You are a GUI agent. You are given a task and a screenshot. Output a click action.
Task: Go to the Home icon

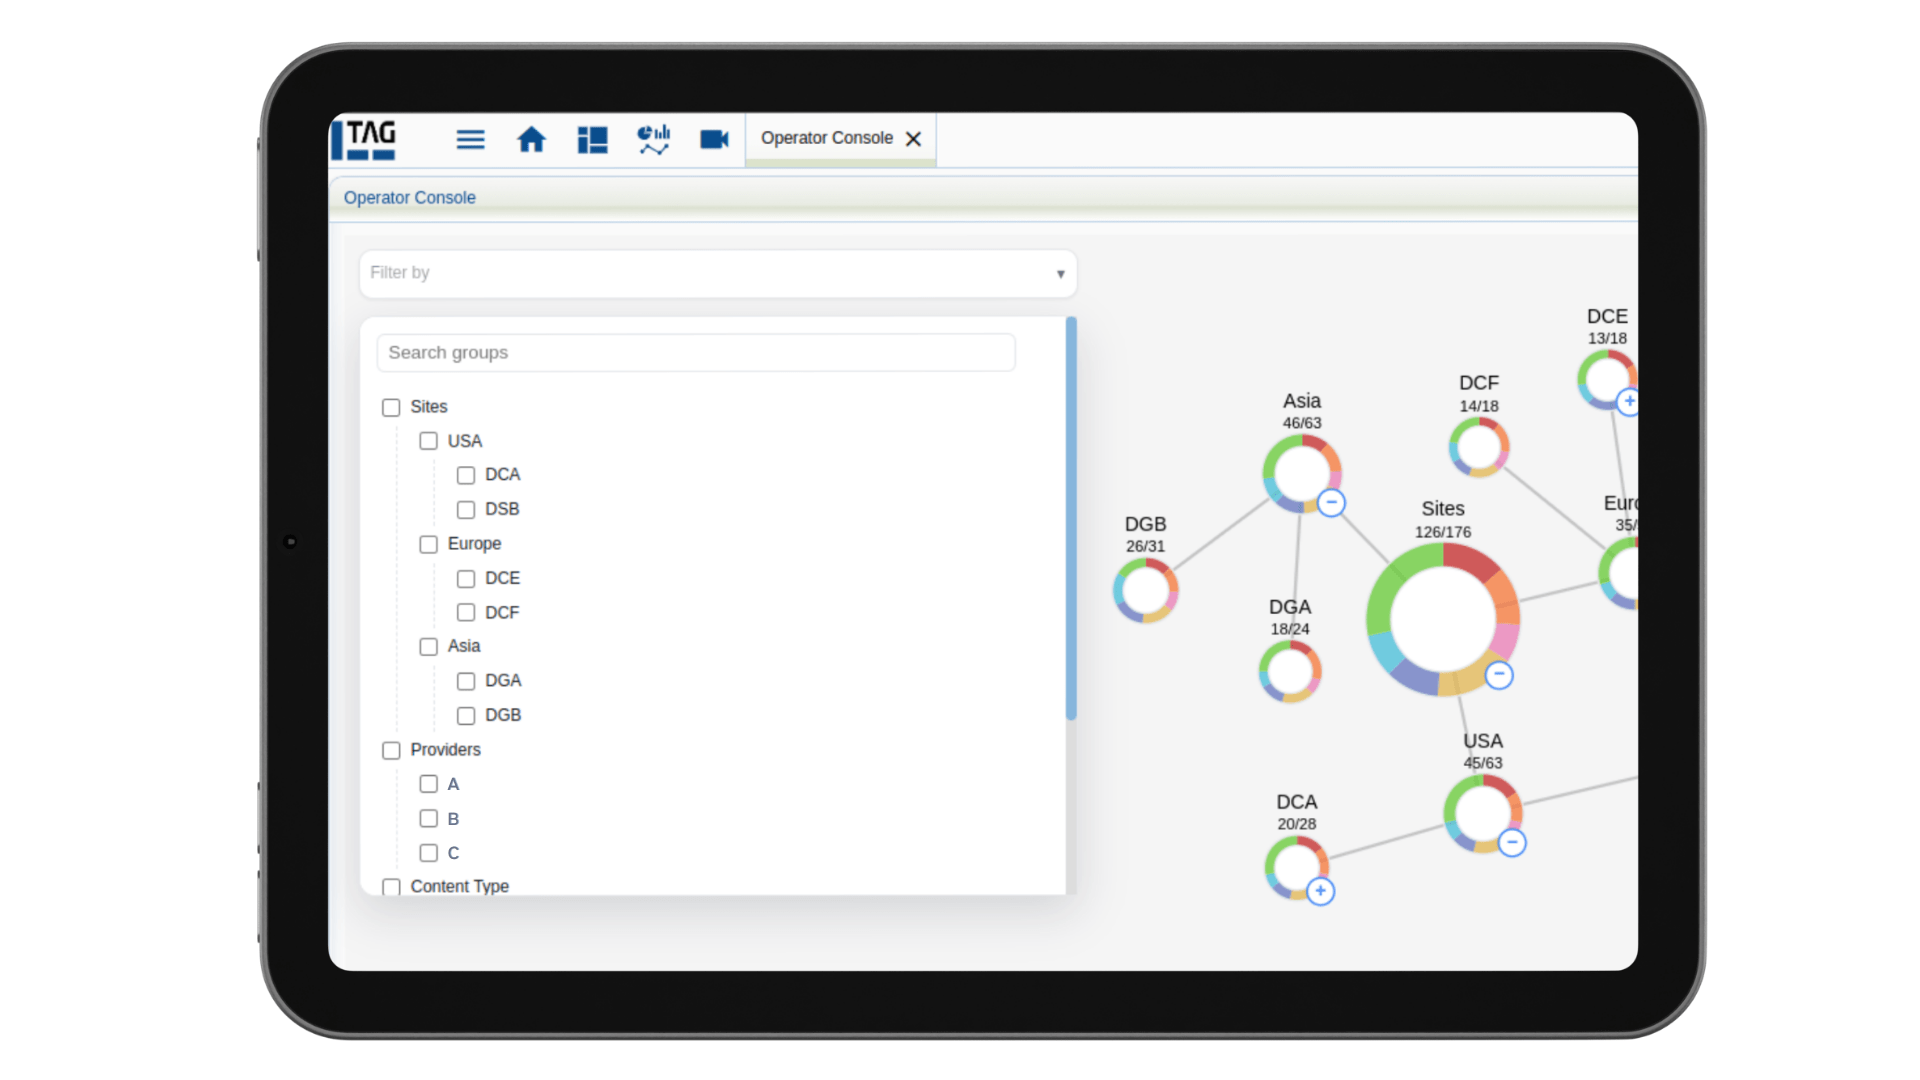pos(531,140)
